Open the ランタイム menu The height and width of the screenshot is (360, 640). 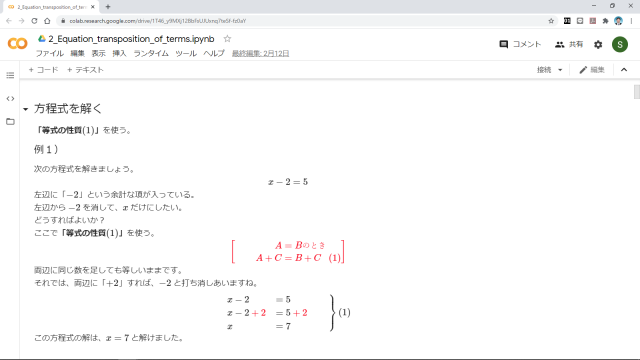click(151, 53)
